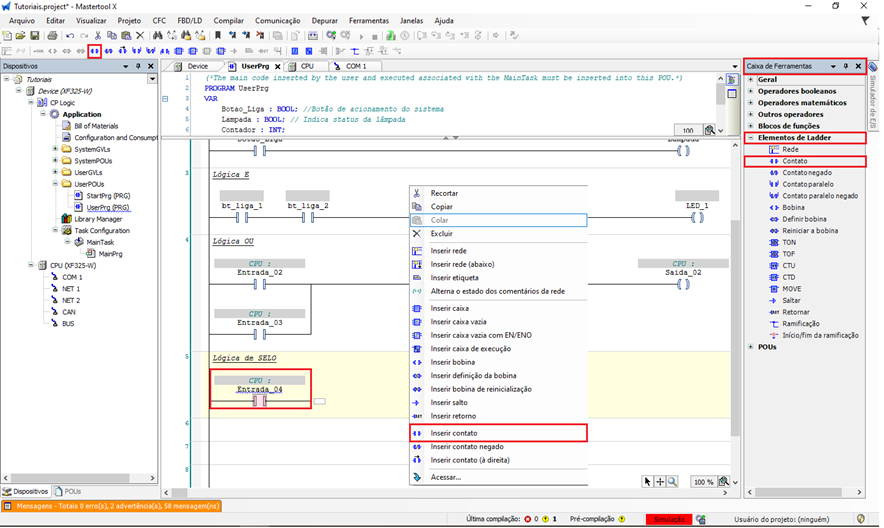Click the Save project icon in toolbar
Viewport: 884px width, 528px height.
[x=35, y=35]
